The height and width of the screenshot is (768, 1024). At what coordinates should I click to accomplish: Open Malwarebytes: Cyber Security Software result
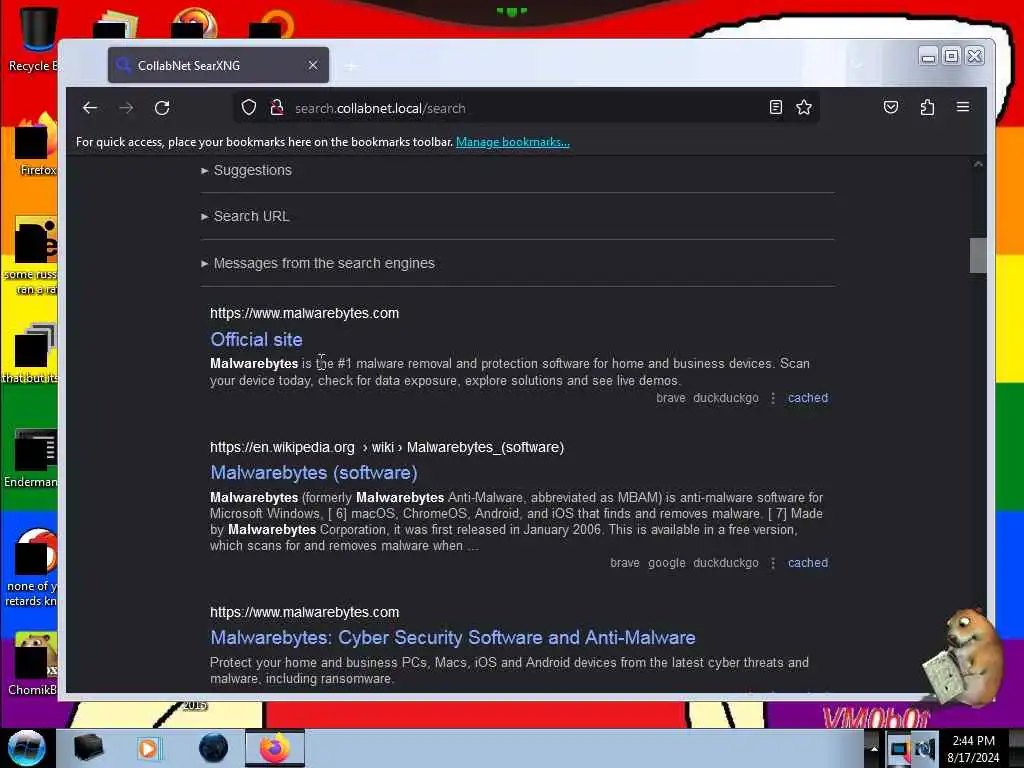[453, 637]
